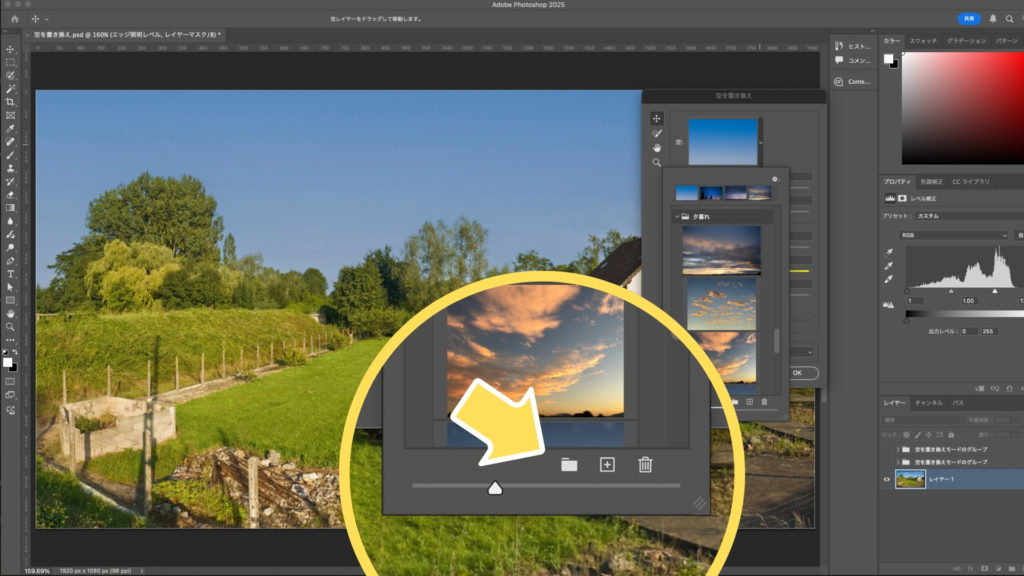1024x576 pixels.
Task: Show the first hidden sky replacement group layer
Action: tap(887, 450)
